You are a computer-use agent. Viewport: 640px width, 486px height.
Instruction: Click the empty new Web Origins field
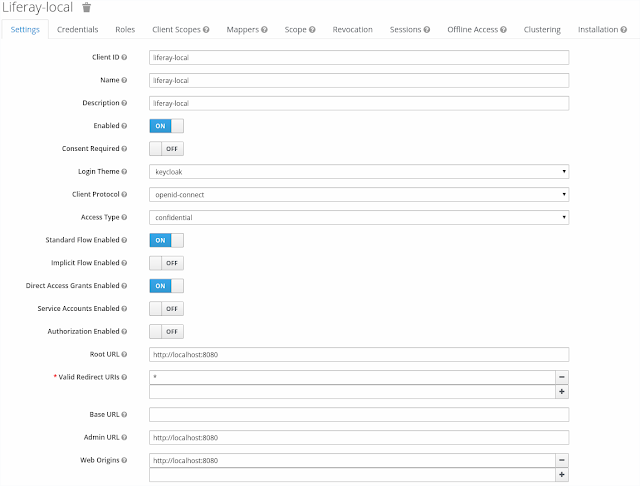click(x=352, y=475)
